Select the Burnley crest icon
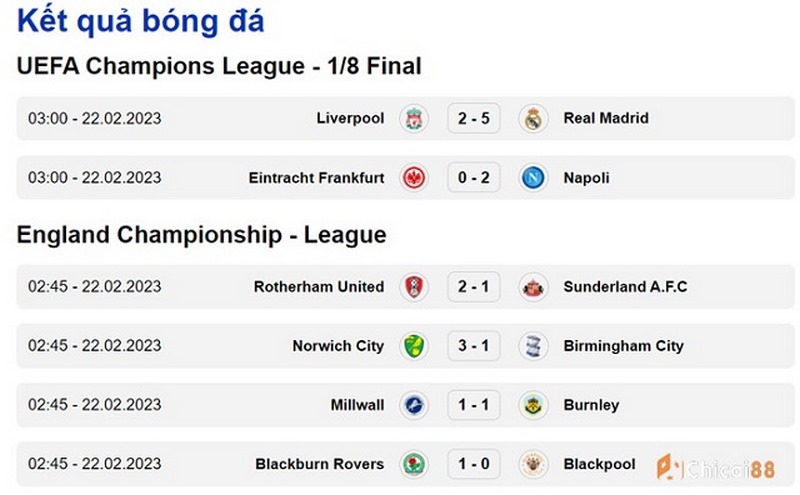800x495 pixels. coord(533,405)
